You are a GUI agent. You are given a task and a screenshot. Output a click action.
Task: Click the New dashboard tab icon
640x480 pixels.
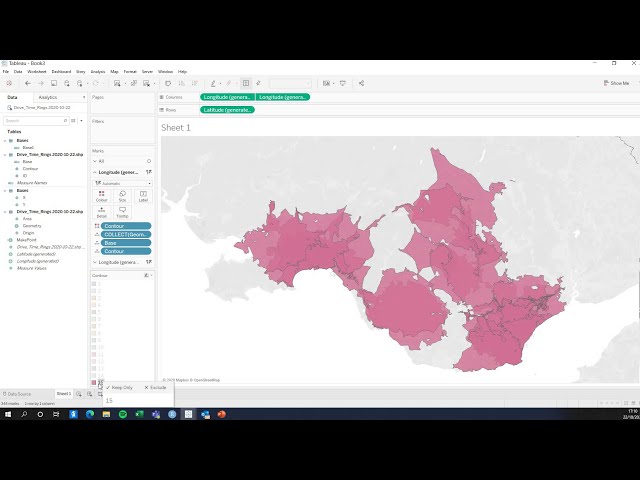click(x=89, y=394)
